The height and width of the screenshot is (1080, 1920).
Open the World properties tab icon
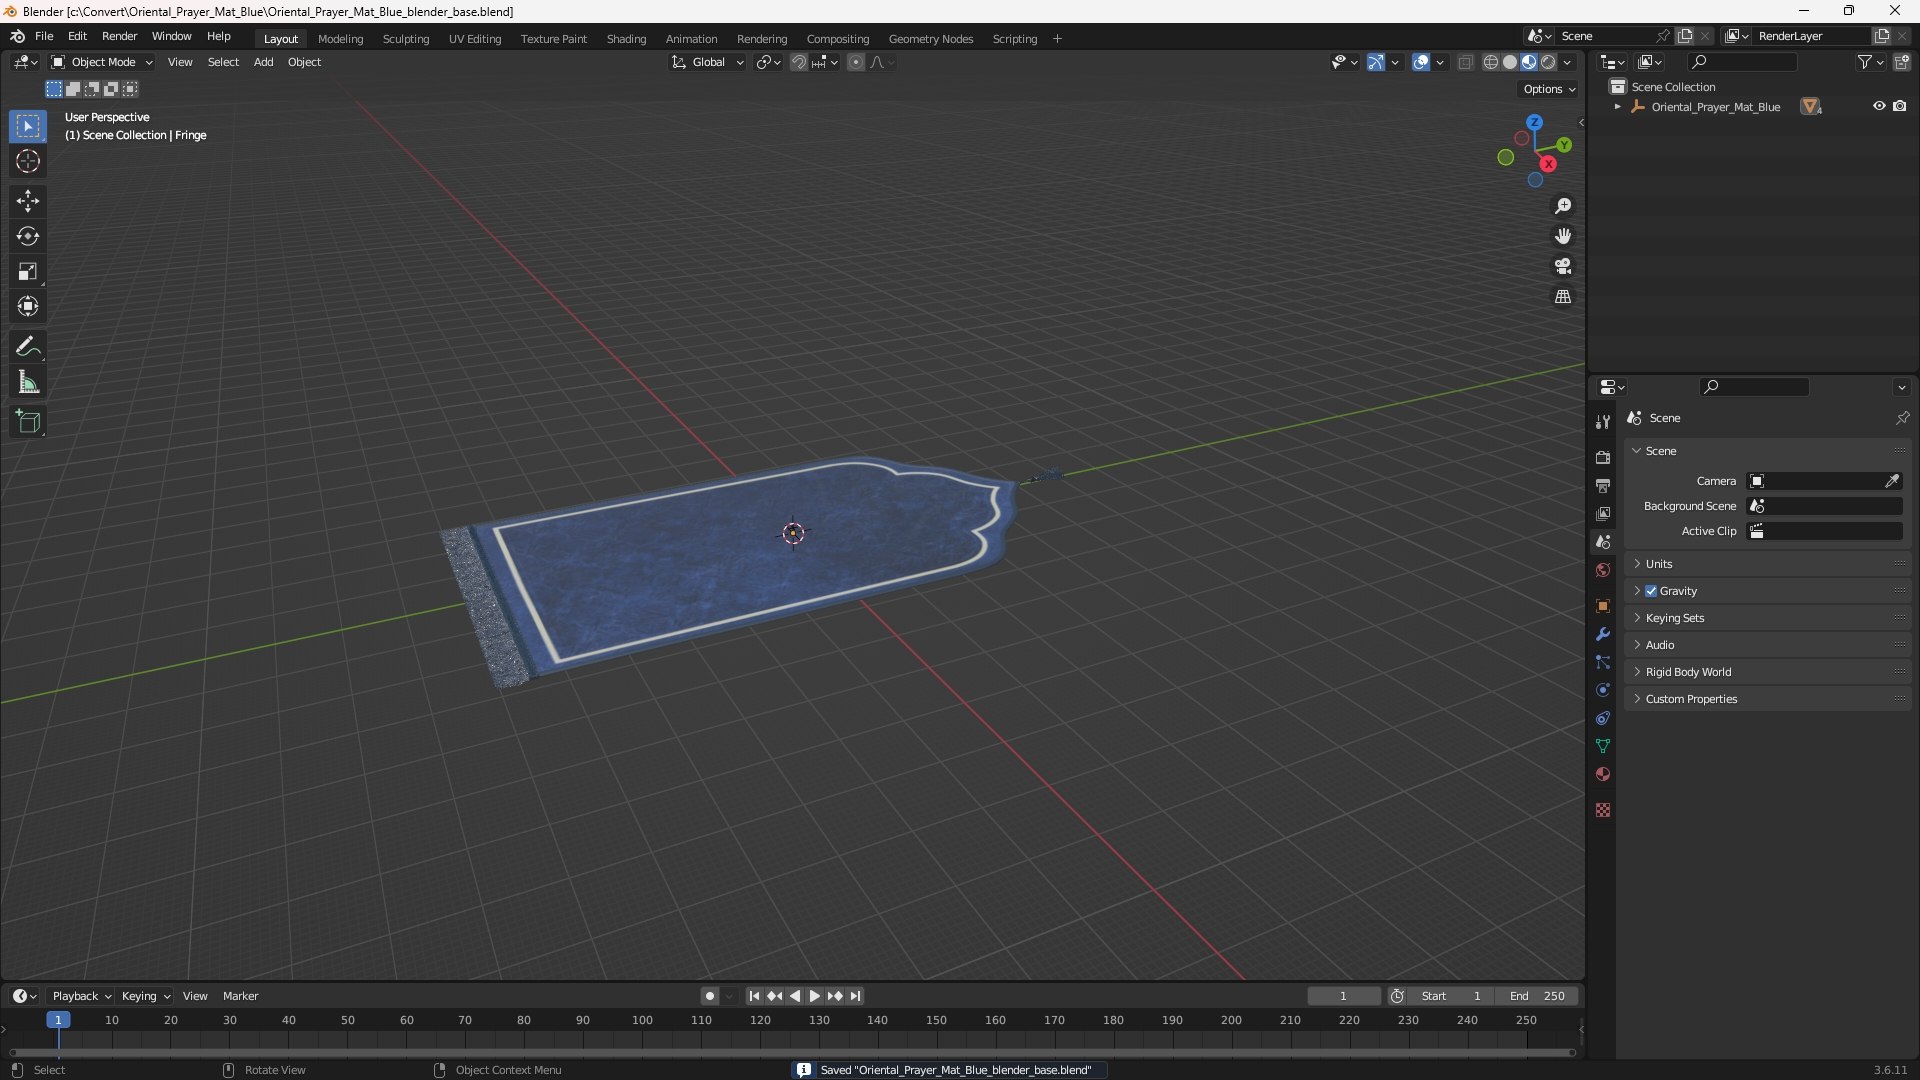pos(1603,570)
